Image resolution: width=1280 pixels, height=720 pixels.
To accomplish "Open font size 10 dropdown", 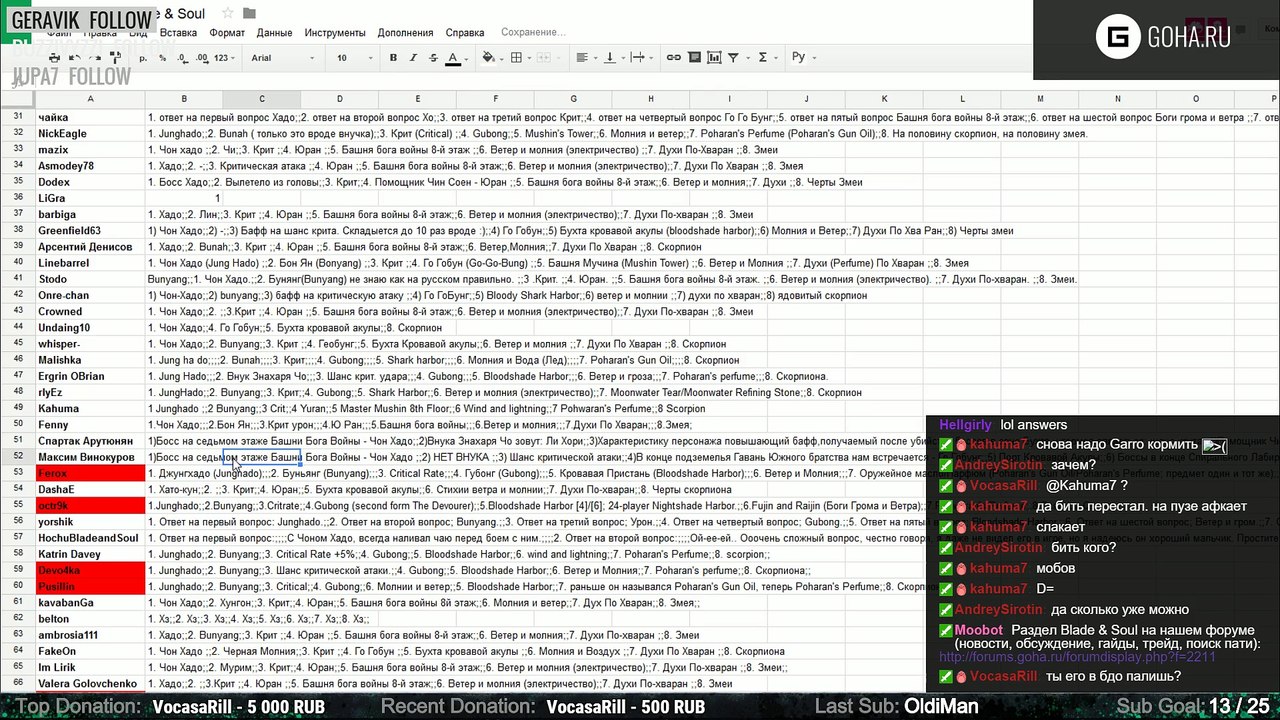I will [355, 58].
